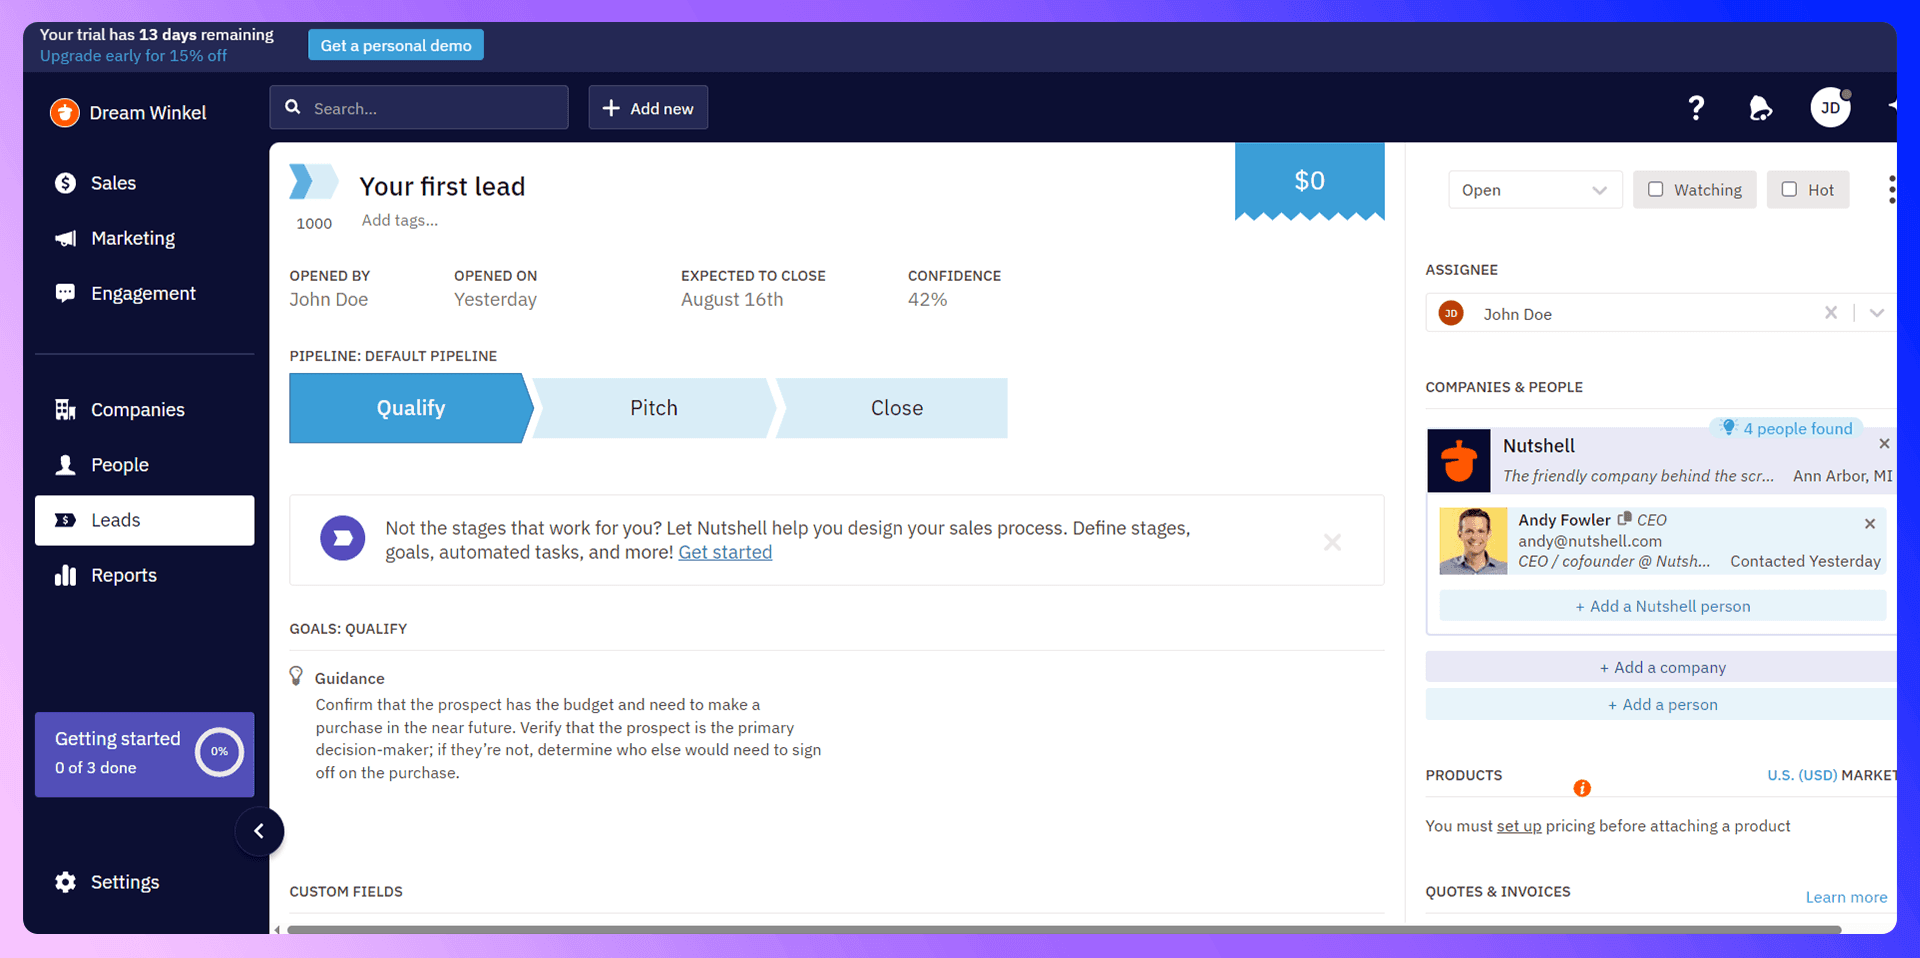Click the 4 people found badge
The width and height of the screenshot is (1920, 958).
coord(1786,428)
